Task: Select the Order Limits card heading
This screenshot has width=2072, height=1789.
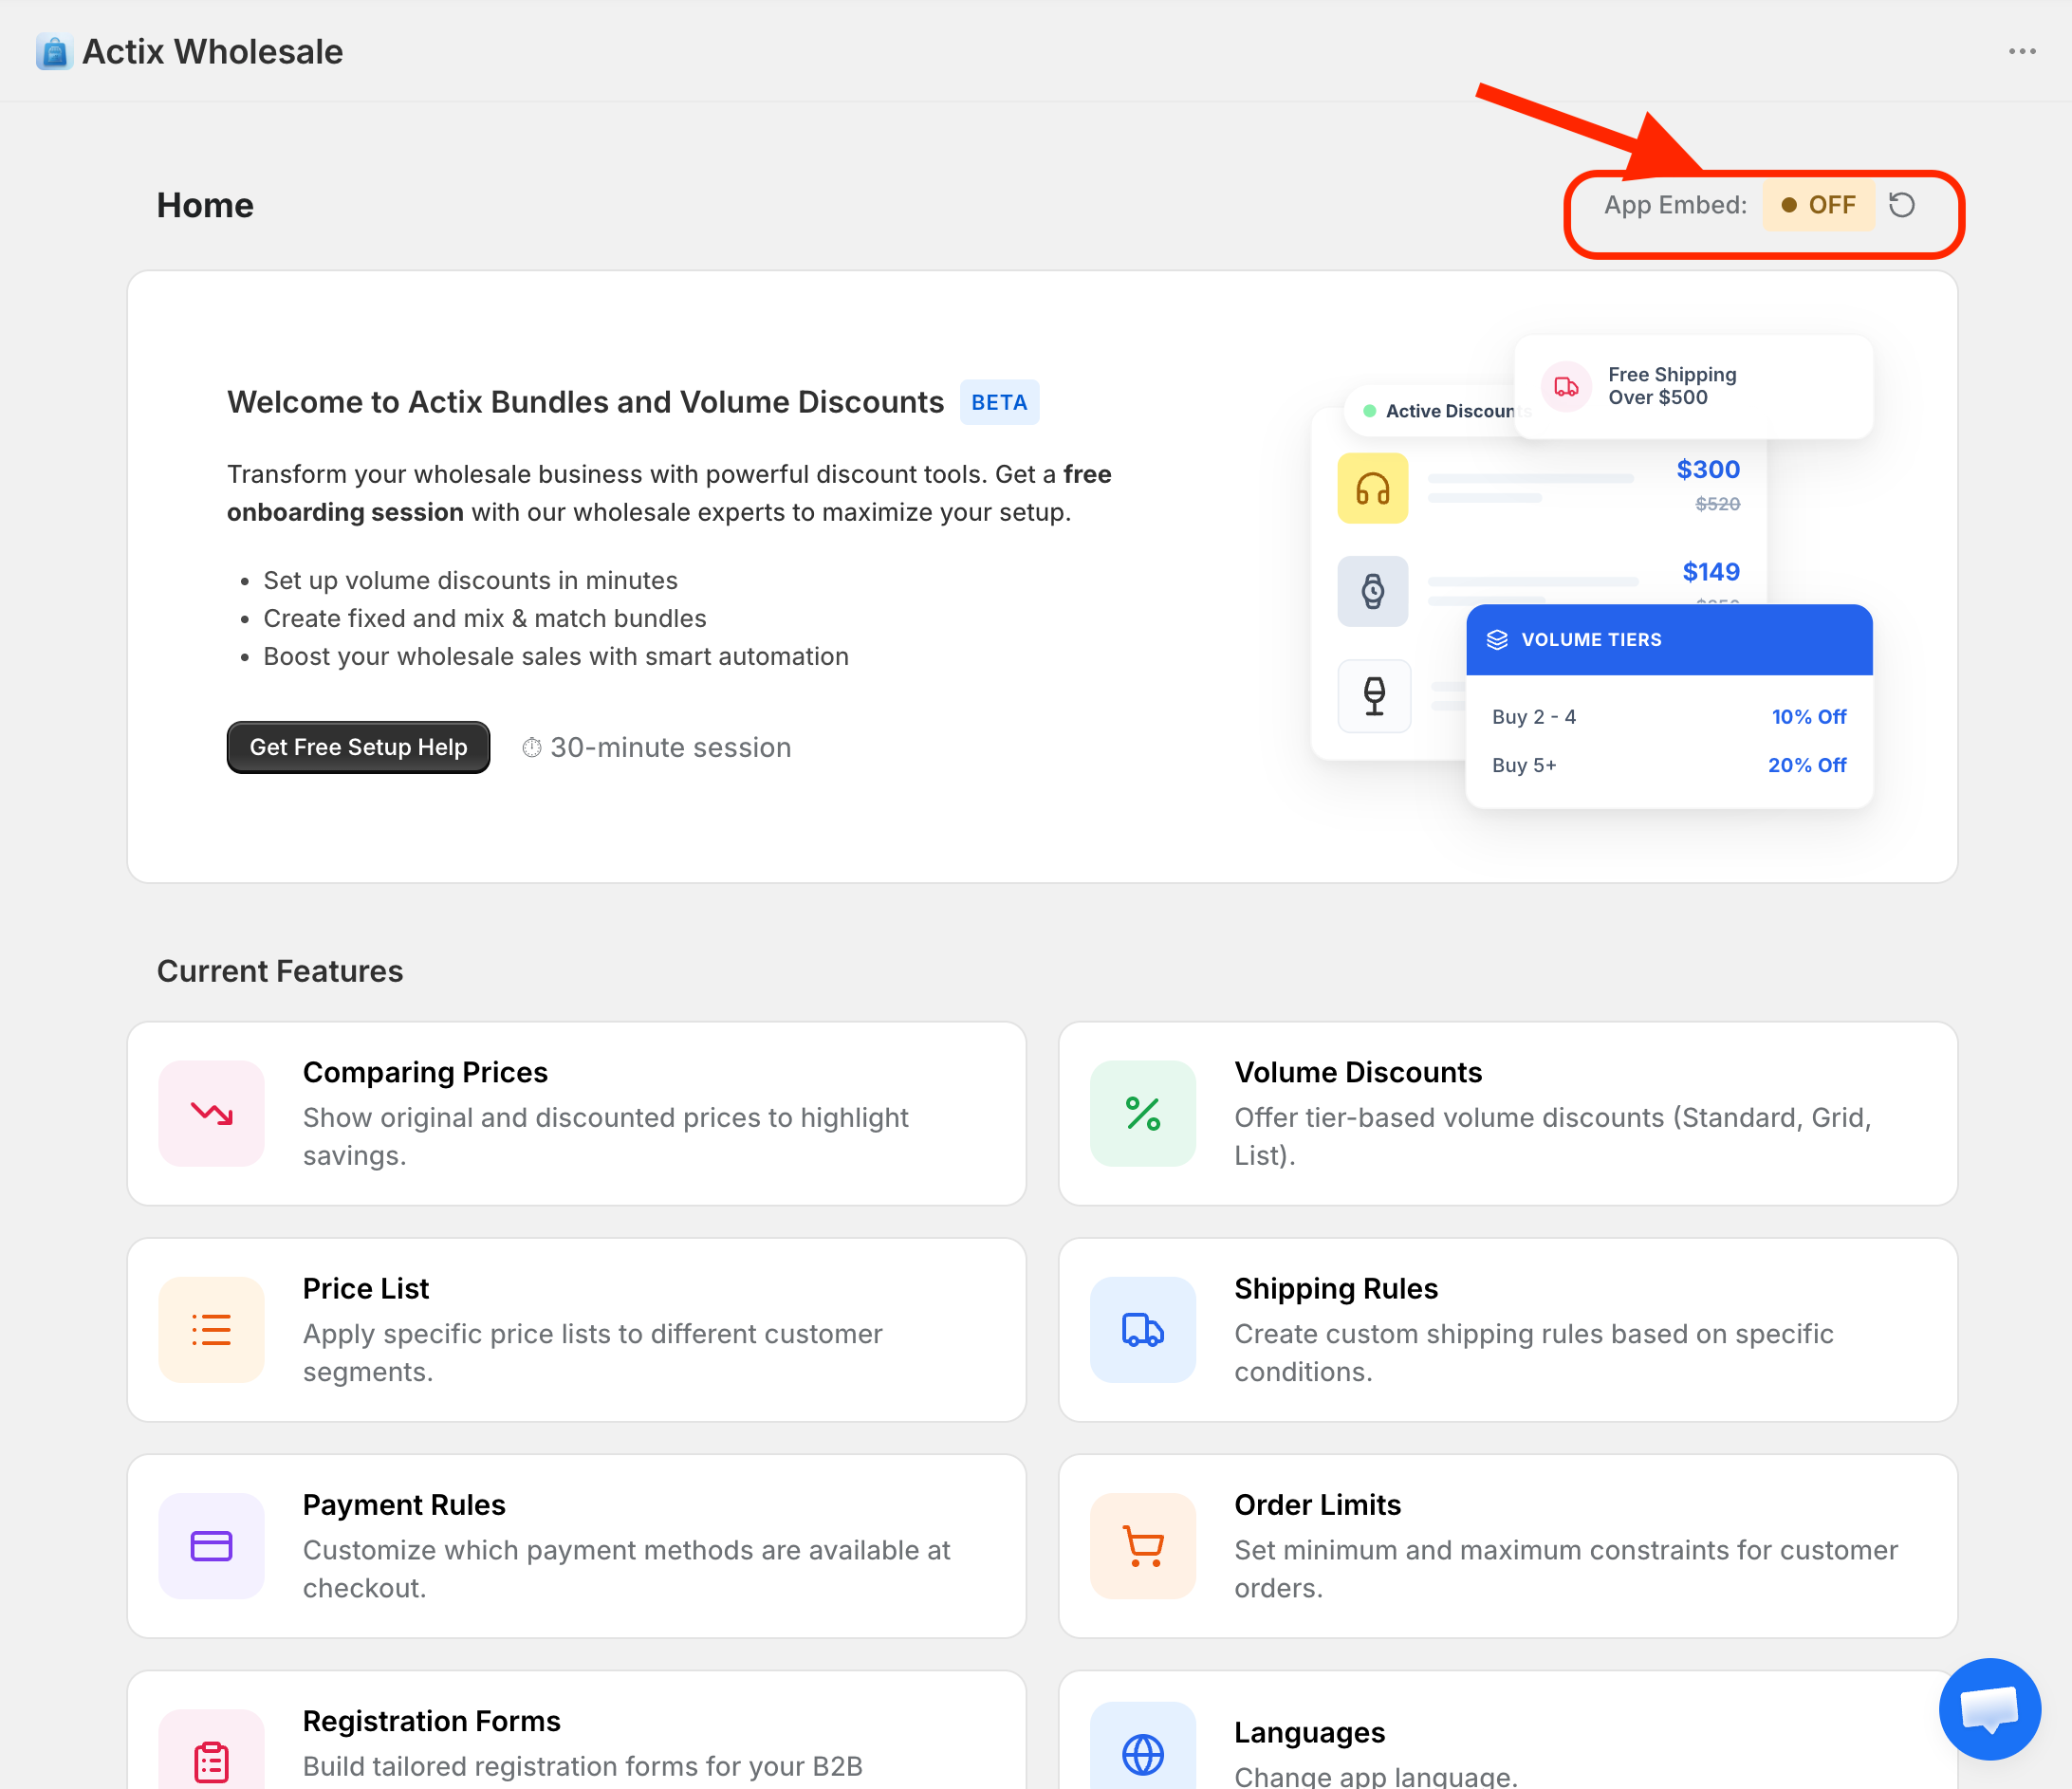Action: pos(1317,1504)
